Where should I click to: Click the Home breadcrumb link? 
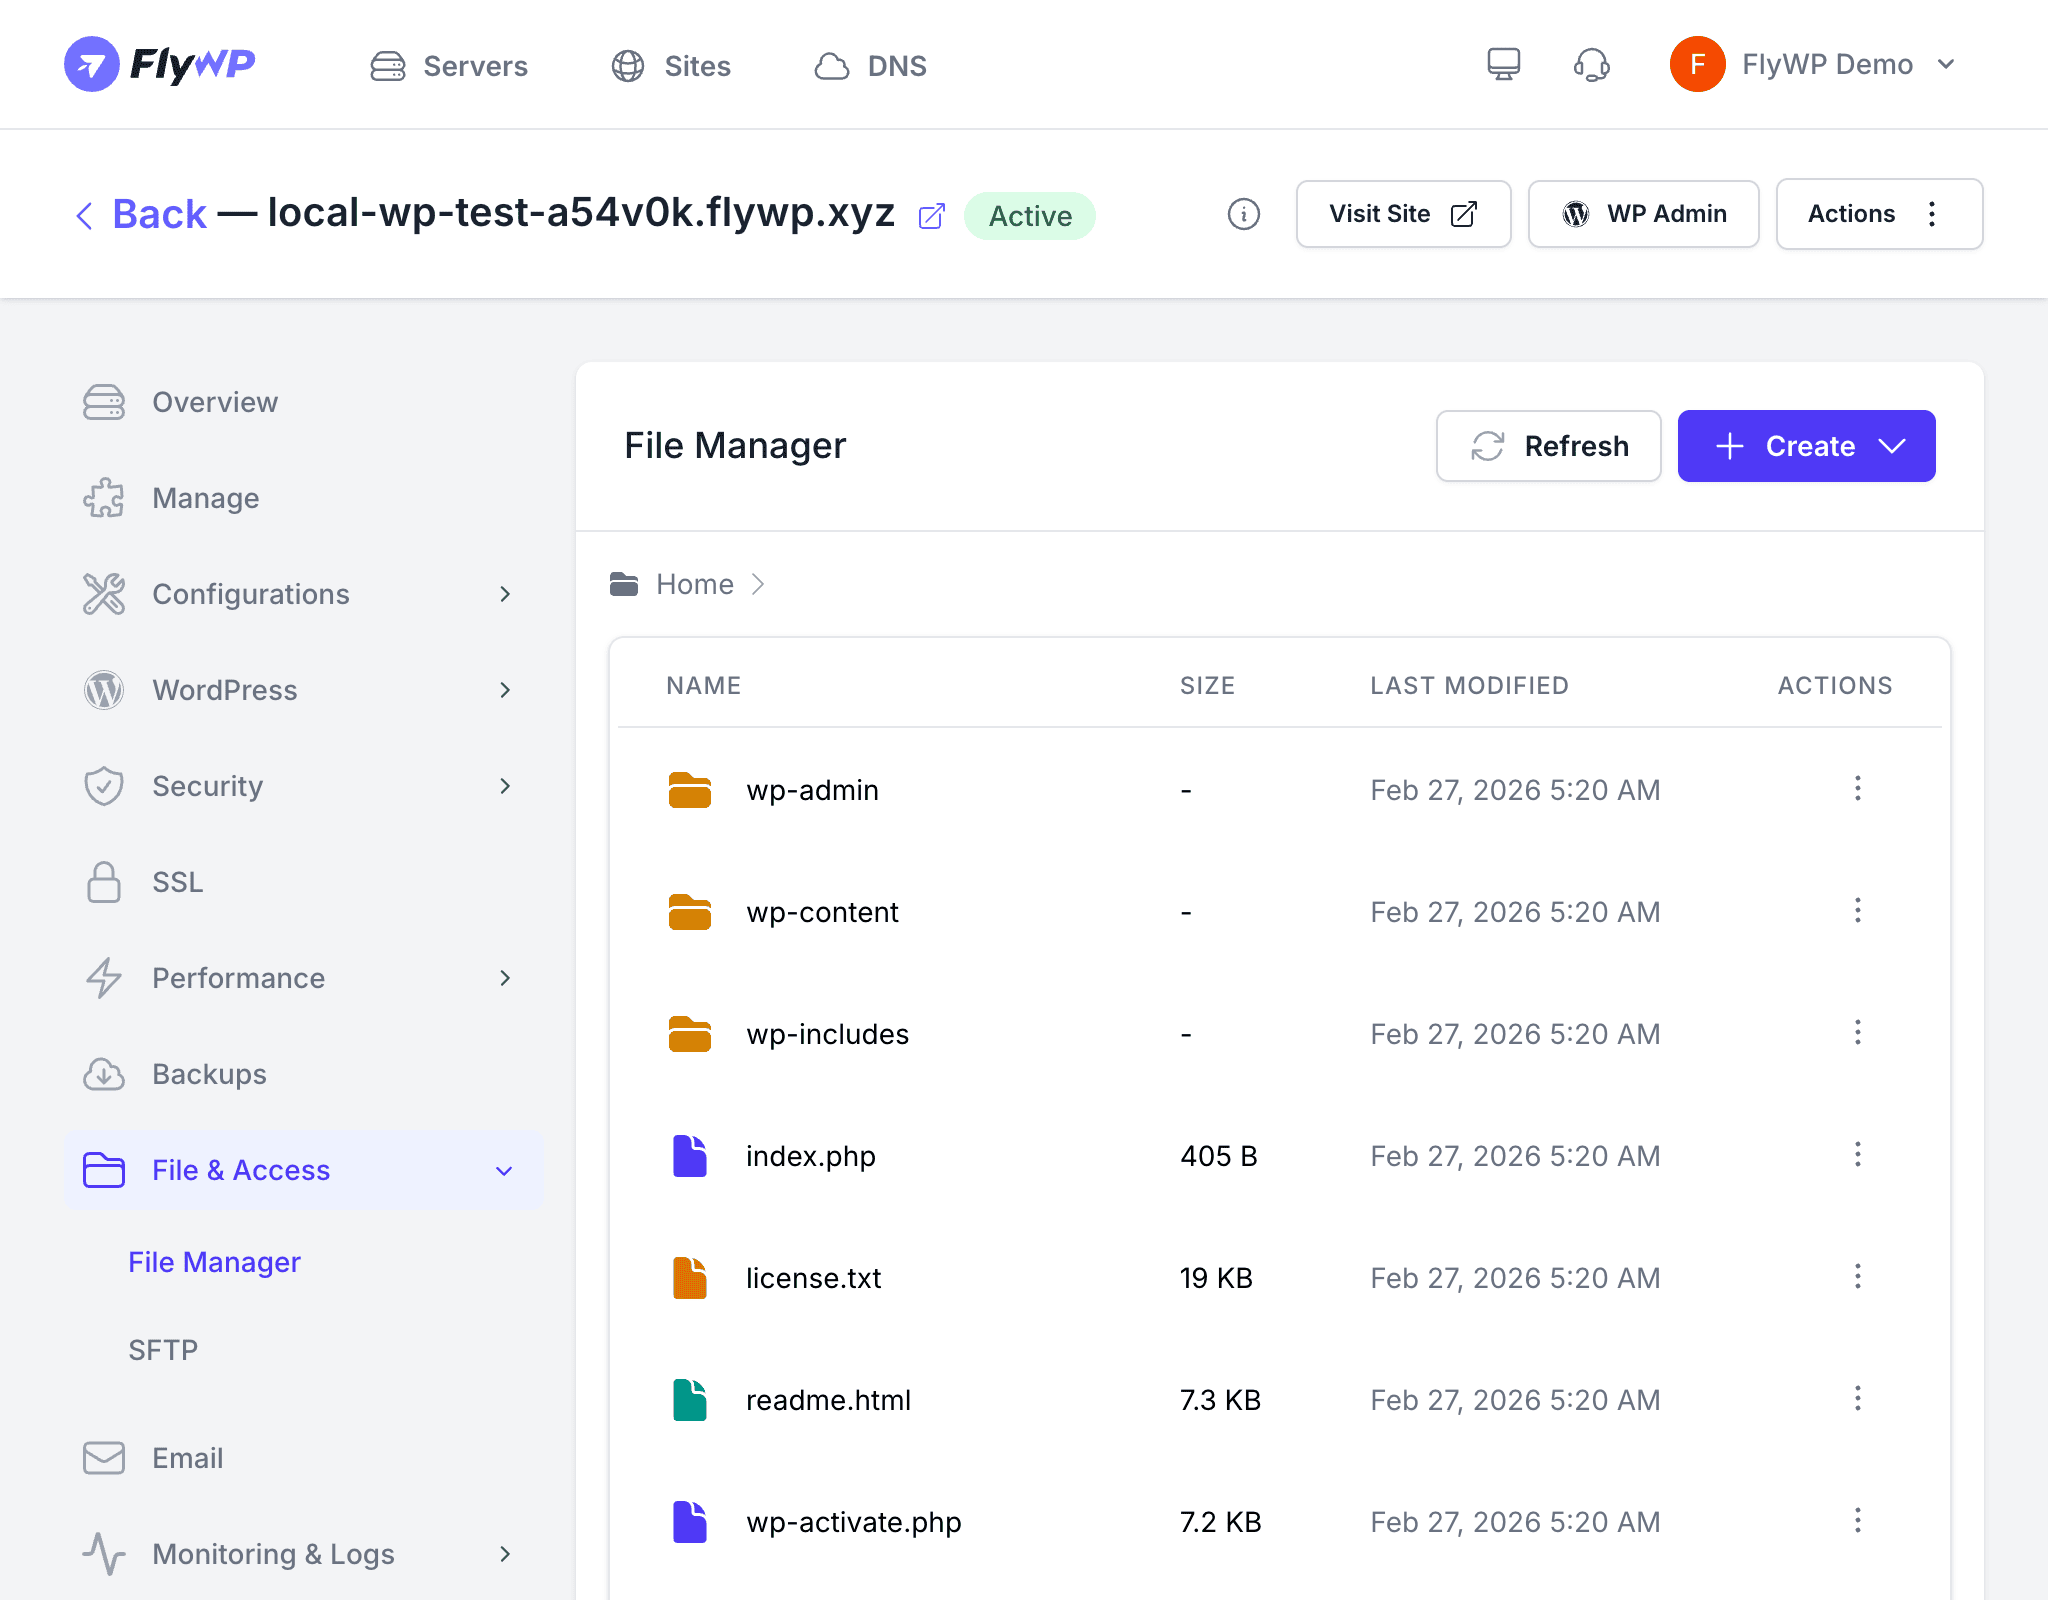695,584
